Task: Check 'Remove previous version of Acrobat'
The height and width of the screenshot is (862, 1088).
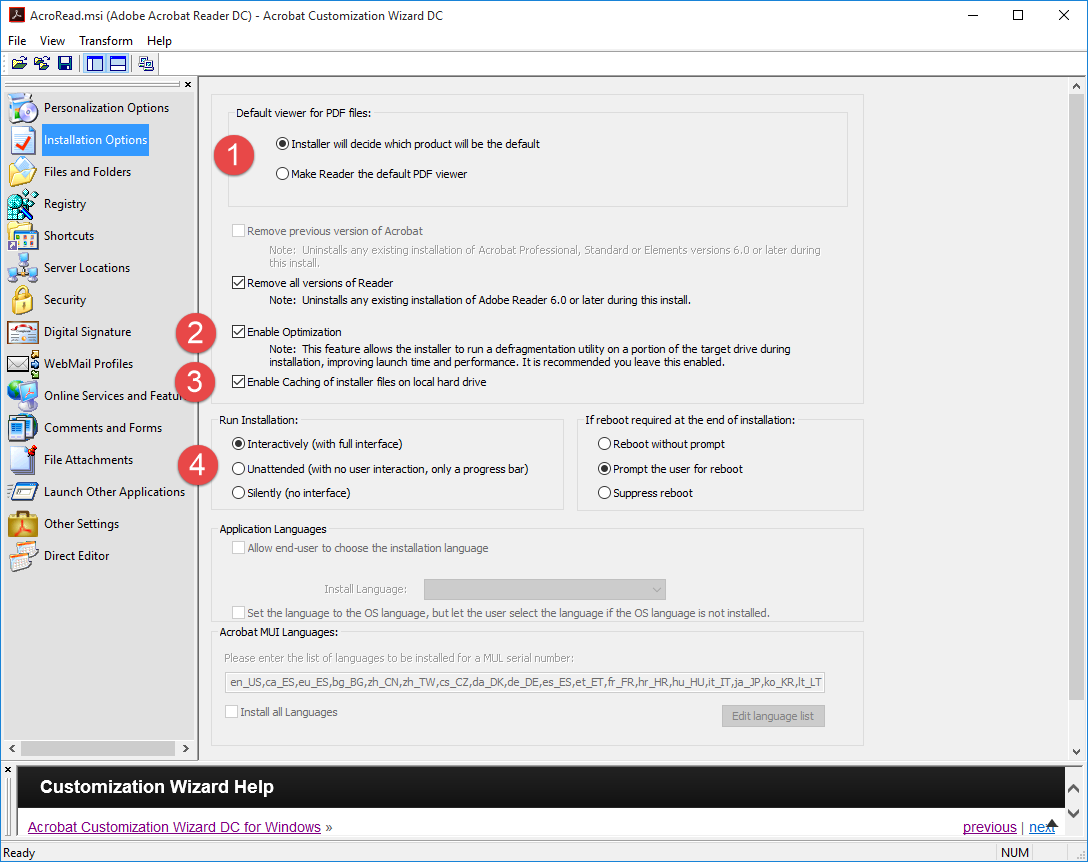Action: (238, 230)
